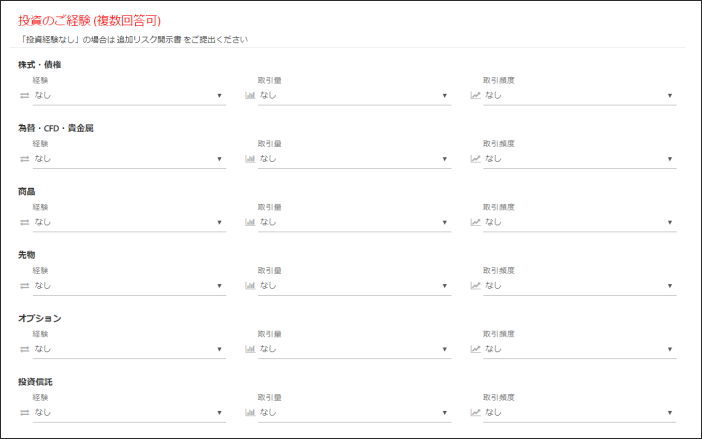Screen dimensions: 702x439
Task: Click the swap-arrows icon beside 株式・債権 経験
Action: click(25, 95)
